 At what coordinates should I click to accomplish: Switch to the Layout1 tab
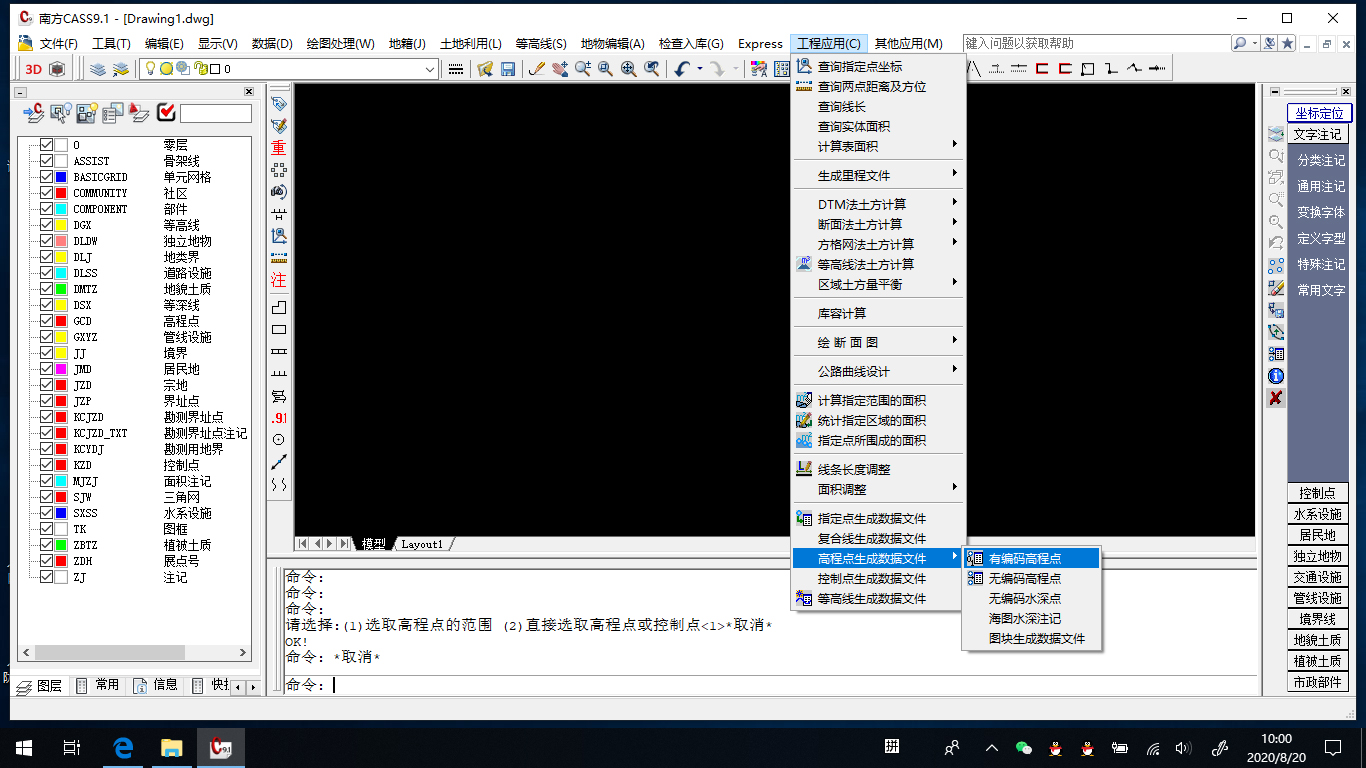coord(422,544)
